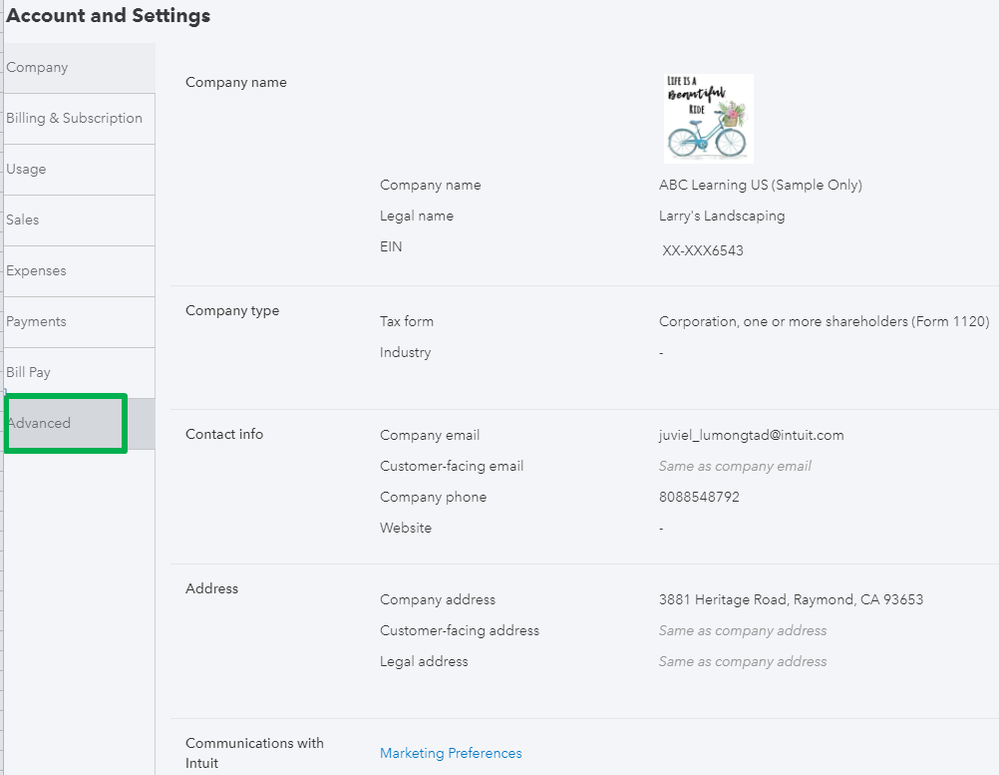Click the company phone number 8088548792
This screenshot has width=999, height=775.
coord(699,497)
